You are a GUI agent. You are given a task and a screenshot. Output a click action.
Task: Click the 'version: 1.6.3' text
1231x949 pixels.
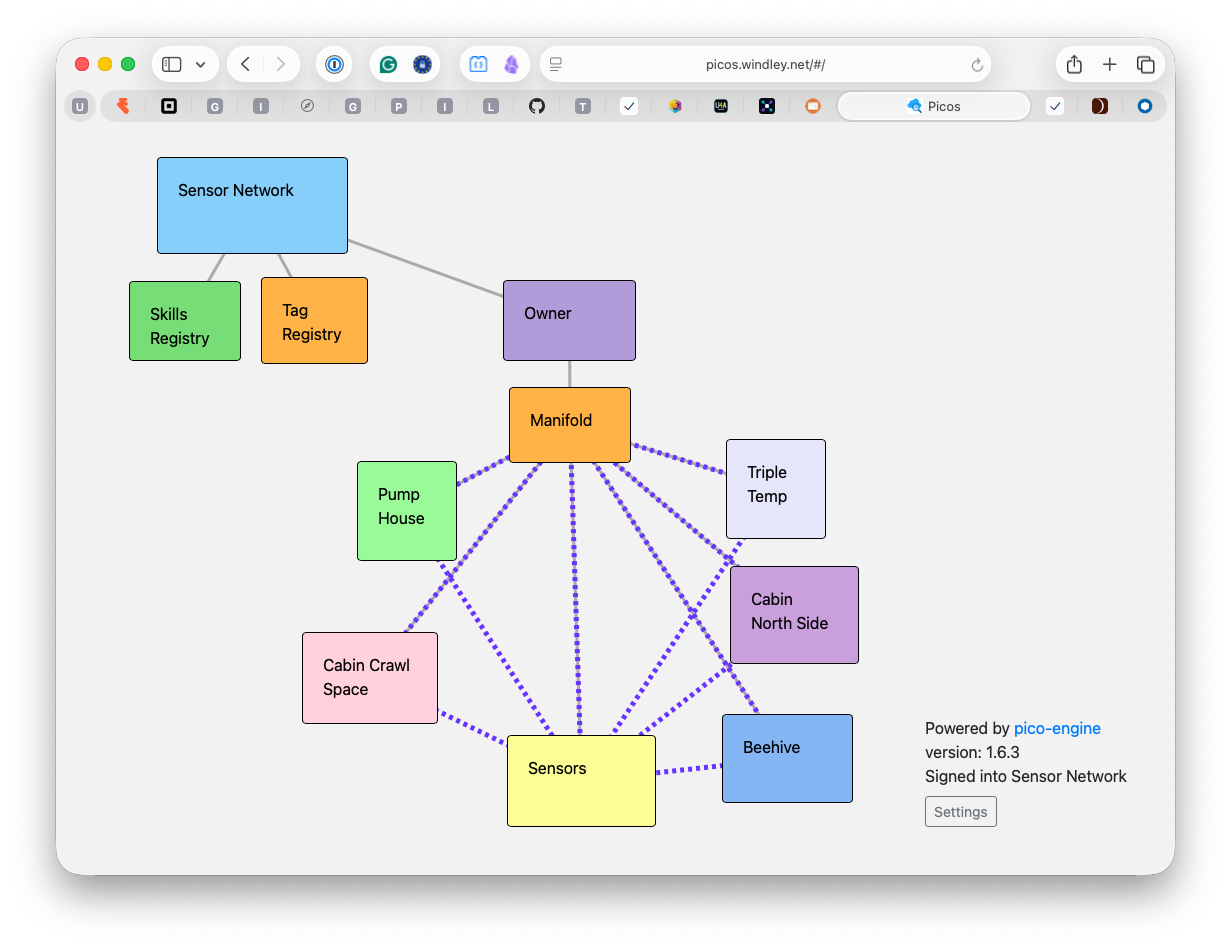[972, 752]
